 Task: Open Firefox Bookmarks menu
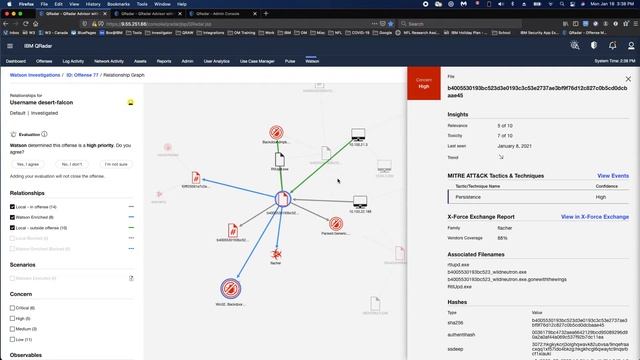118,4
